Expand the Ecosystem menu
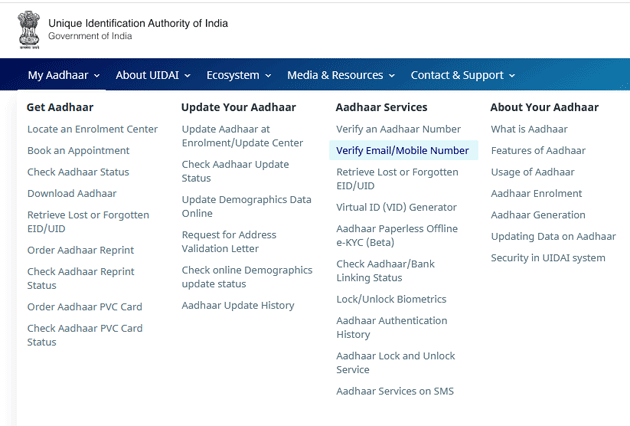The width and height of the screenshot is (630, 426). tap(239, 75)
